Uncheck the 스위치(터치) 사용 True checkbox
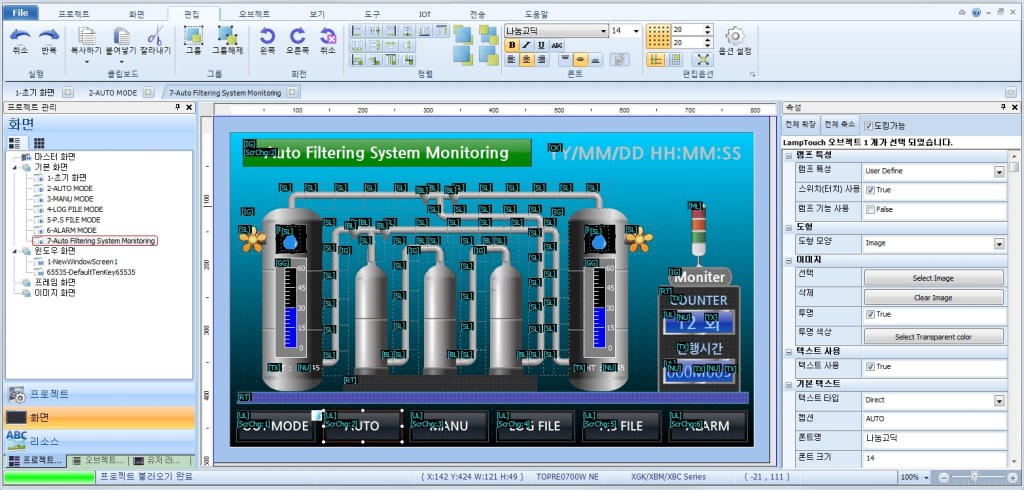1024x490 pixels. [x=870, y=190]
